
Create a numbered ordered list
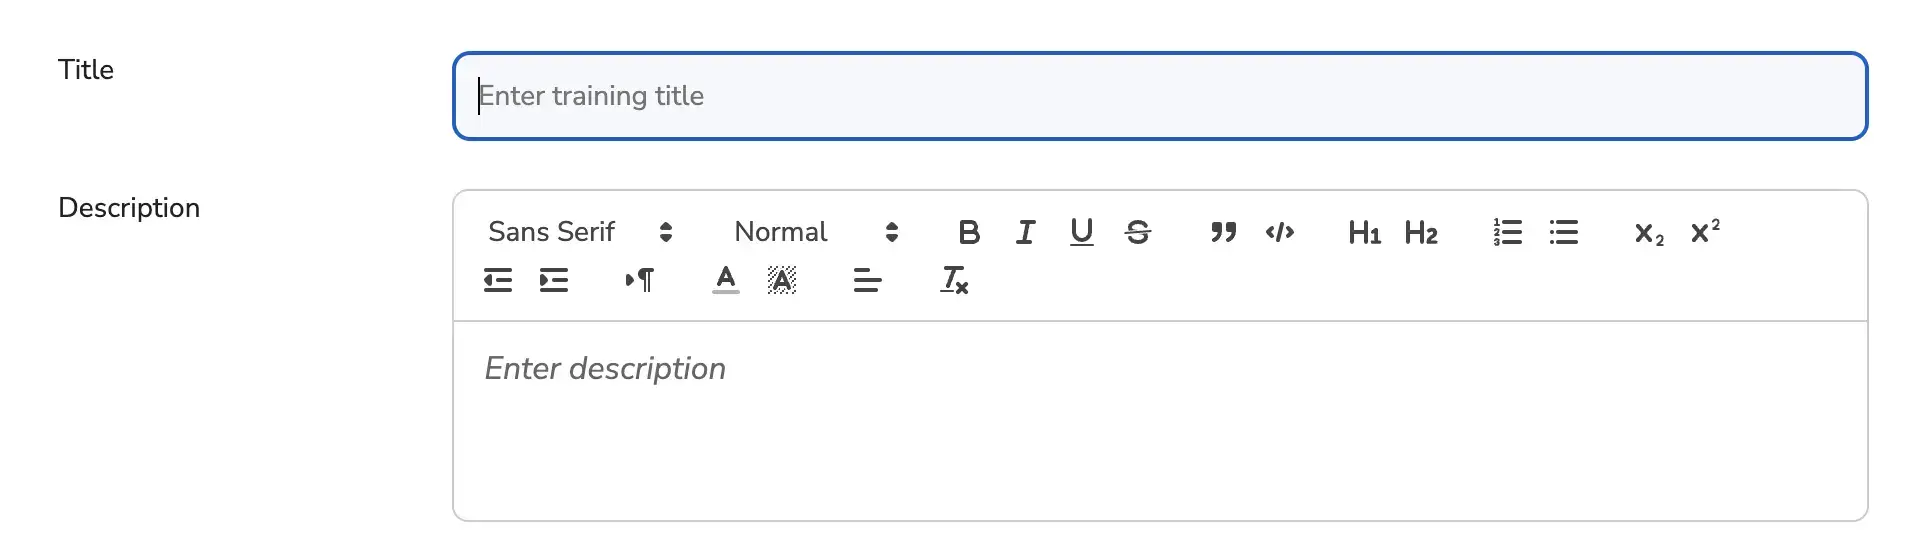click(x=1507, y=232)
